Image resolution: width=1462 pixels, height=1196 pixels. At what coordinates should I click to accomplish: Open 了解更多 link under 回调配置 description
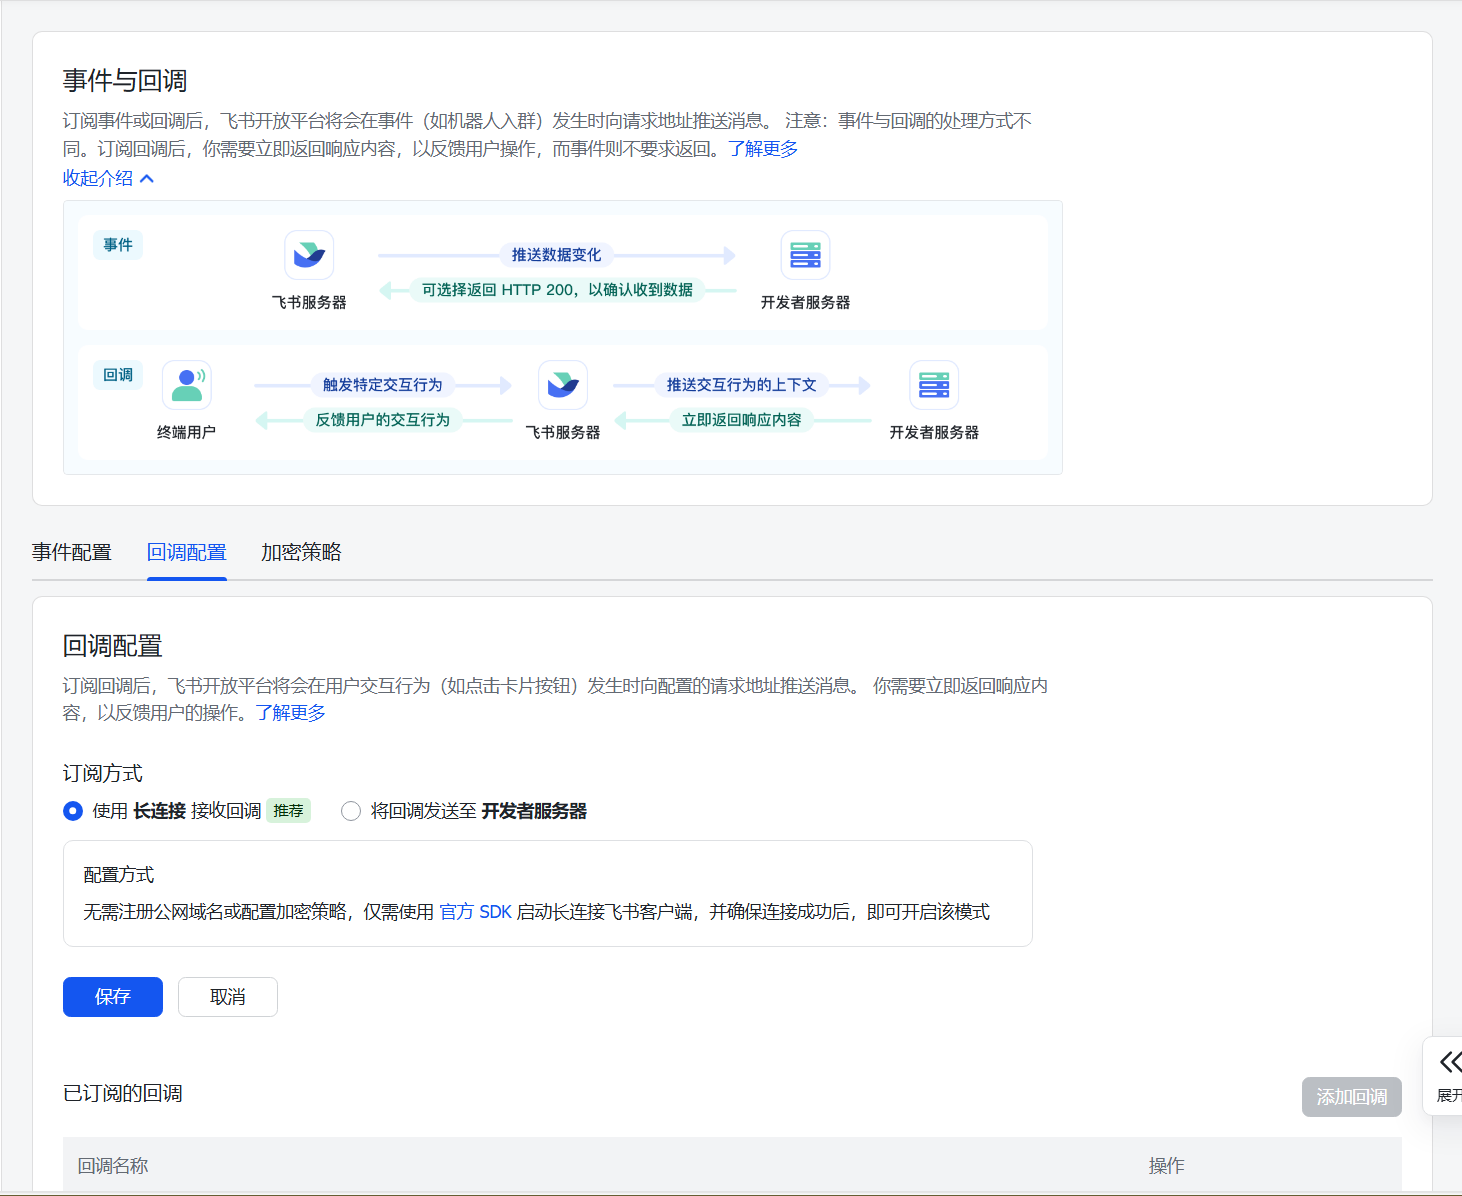click(x=290, y=713)
